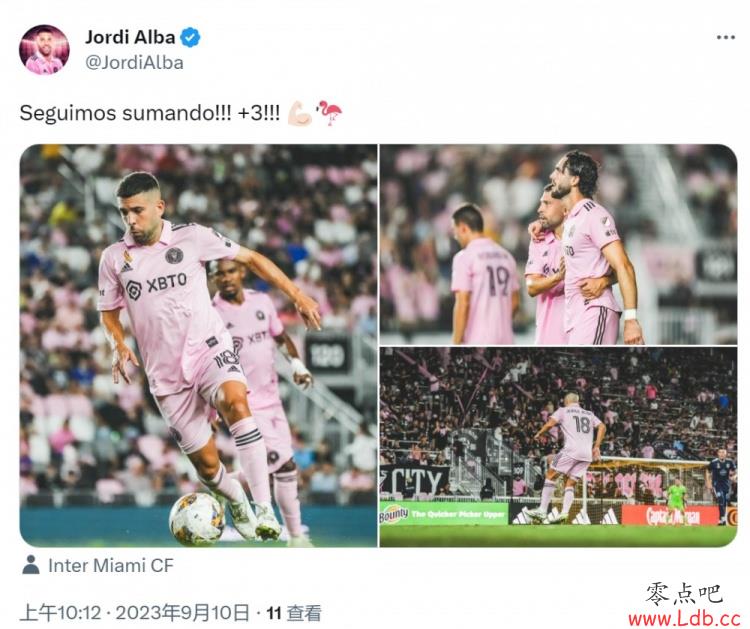750x629 pixels.
Task: Click the flexed biceps emoji
Action: point(300,113)
